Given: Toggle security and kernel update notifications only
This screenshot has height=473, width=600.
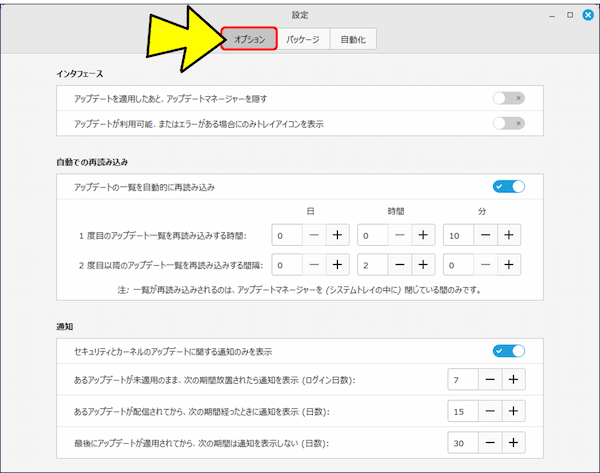Looking at the screenshot, I should coord(508,351).
